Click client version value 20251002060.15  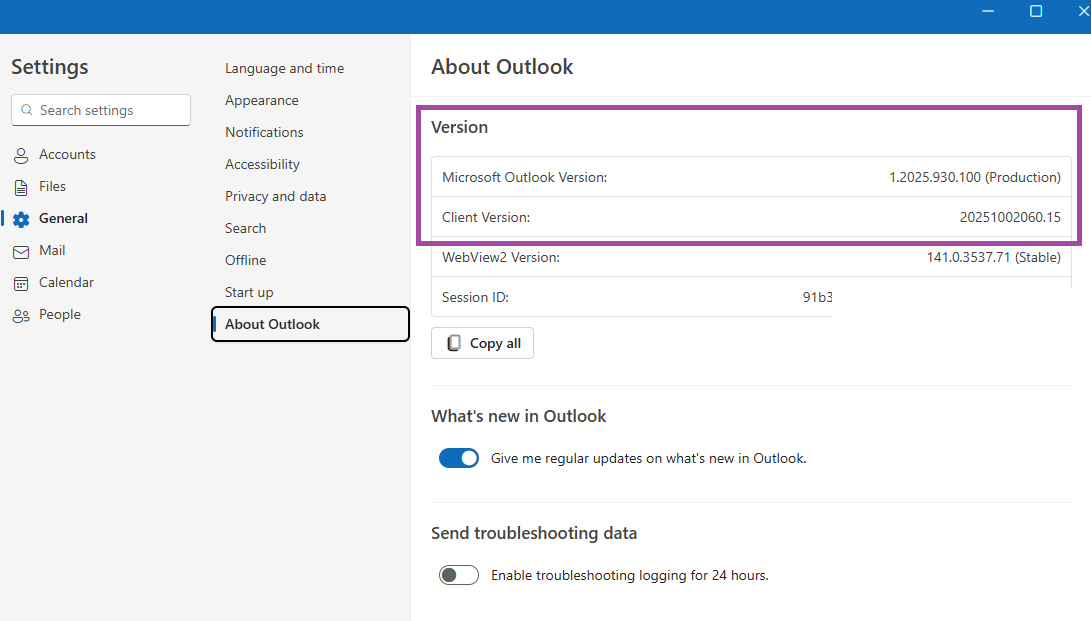[x=1010, y=217]
